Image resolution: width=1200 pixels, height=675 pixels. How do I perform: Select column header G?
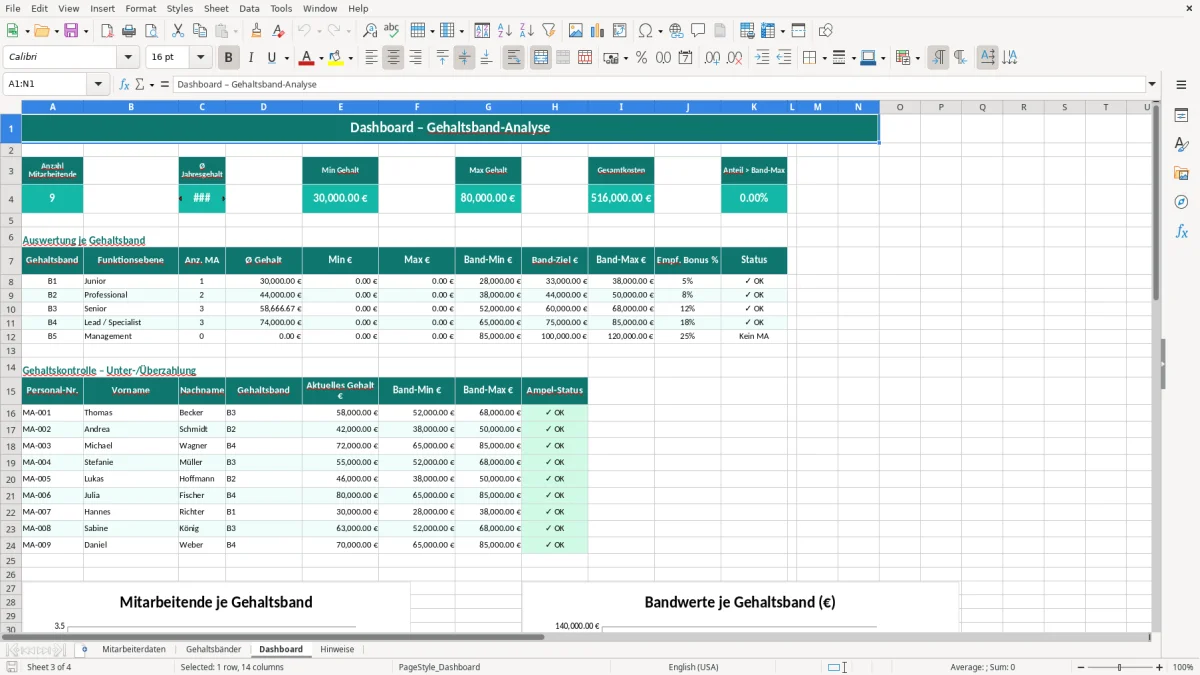point(488,107)
